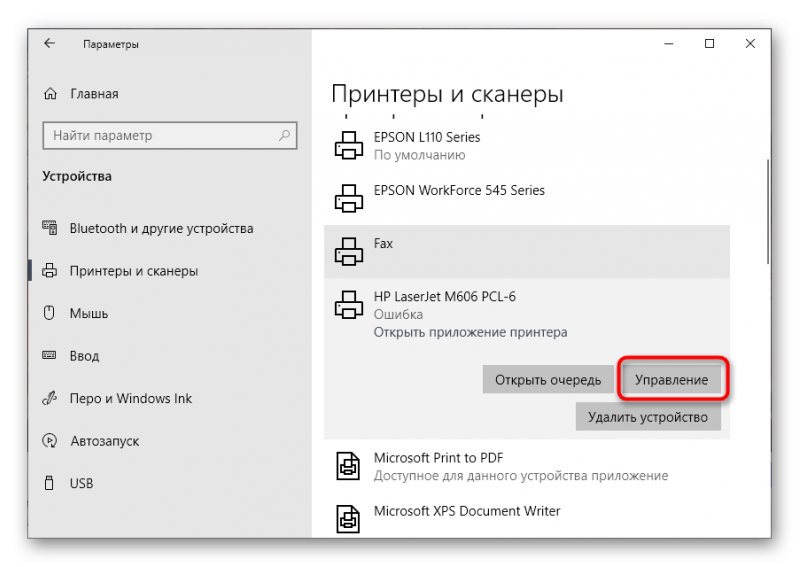Focus the Найти параметр search field

[x=170, y=135]
